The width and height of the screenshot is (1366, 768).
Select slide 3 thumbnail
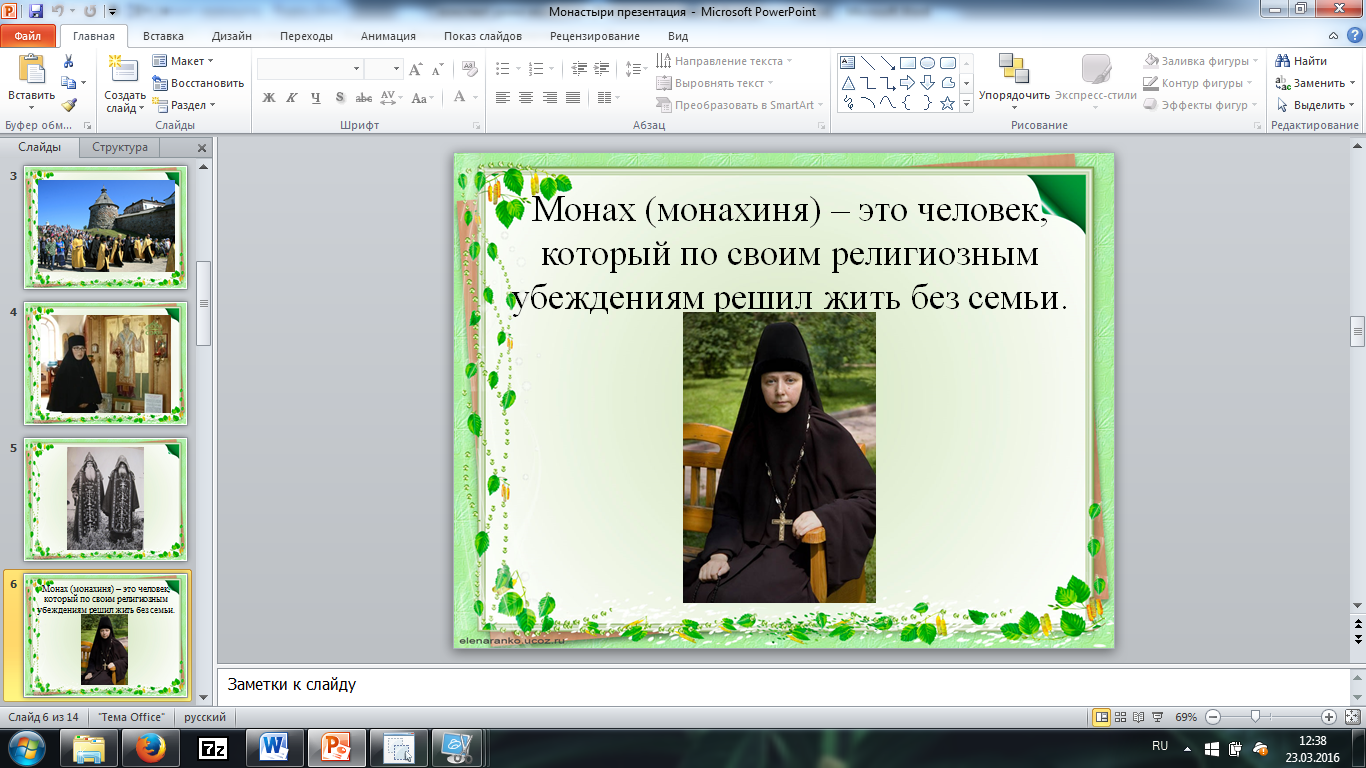tap(106, 228)
